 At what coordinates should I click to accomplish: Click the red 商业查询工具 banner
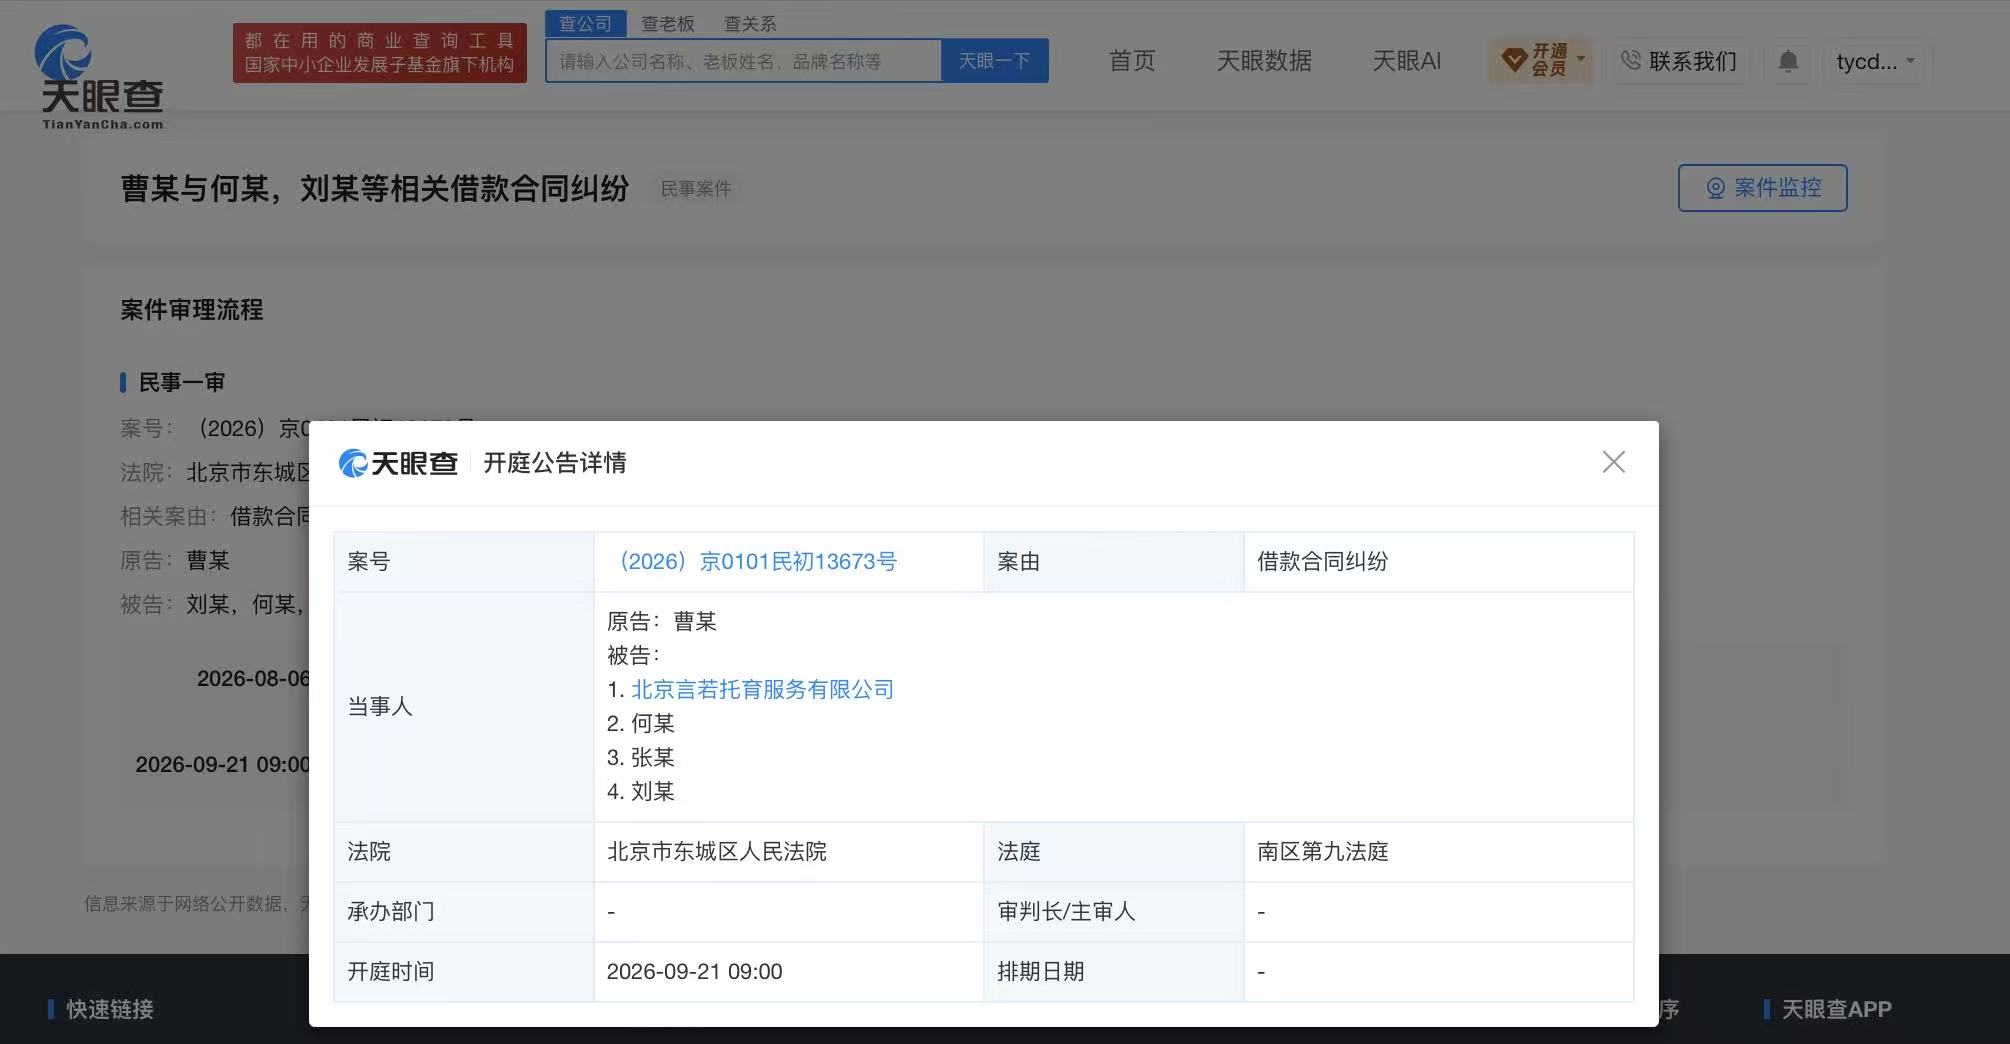pyautogui.click(x=380, y=53)
